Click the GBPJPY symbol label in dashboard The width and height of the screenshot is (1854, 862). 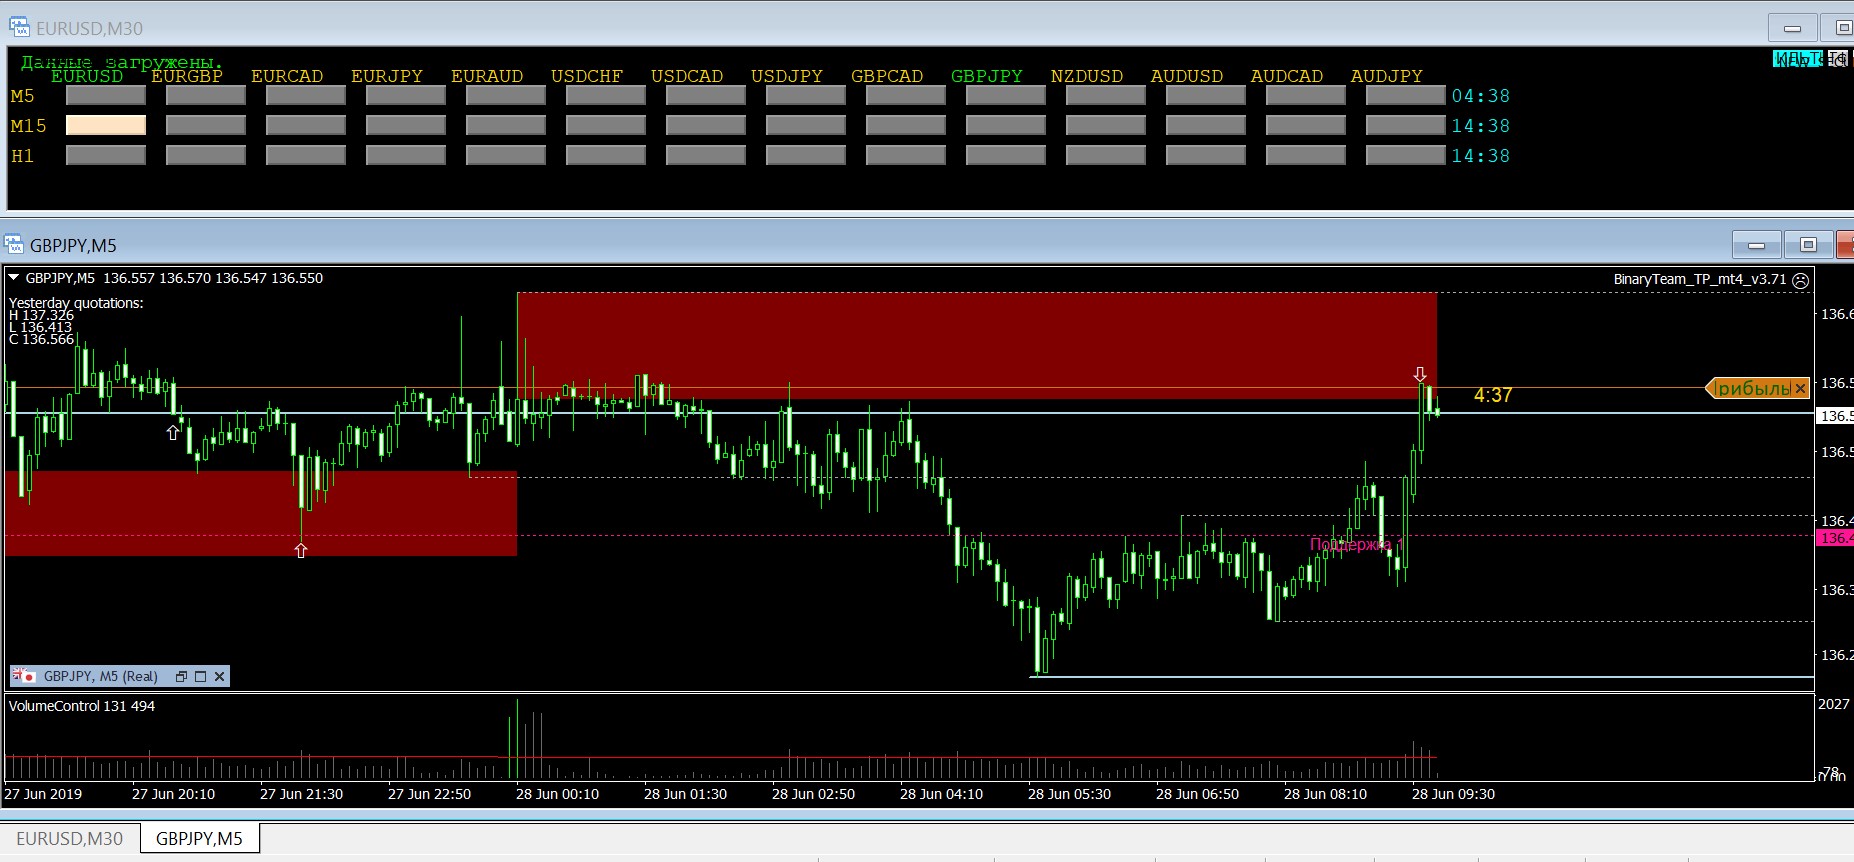tap(986, 76)
